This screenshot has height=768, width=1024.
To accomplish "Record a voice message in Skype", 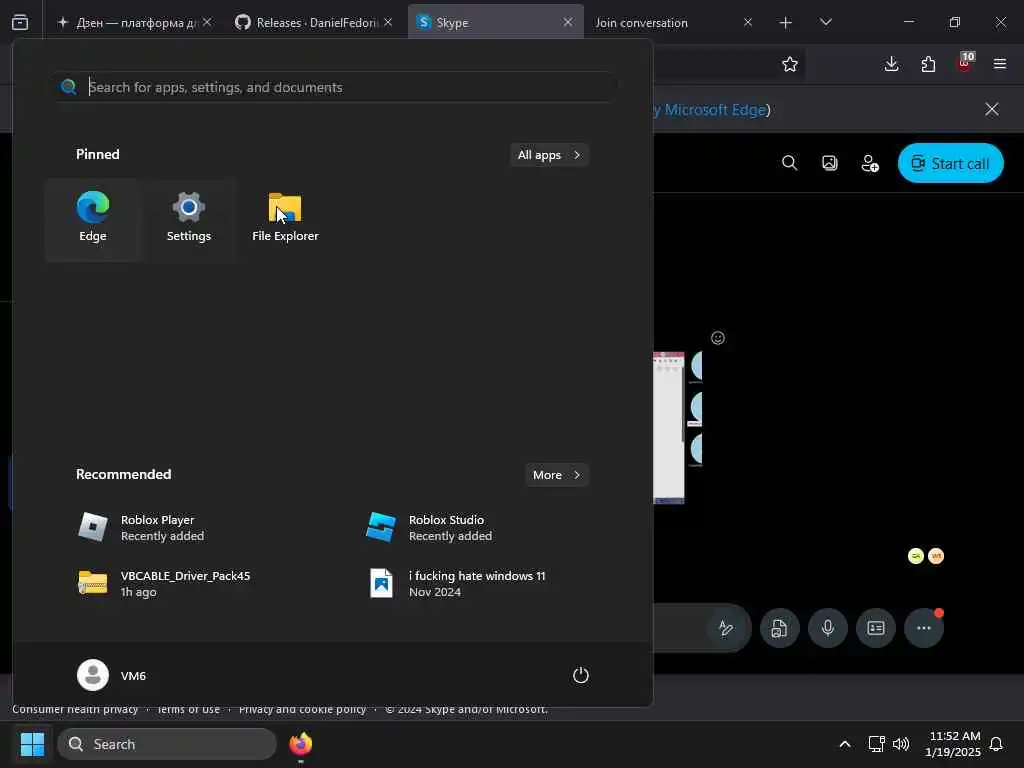I will click(x=827, y=628).
